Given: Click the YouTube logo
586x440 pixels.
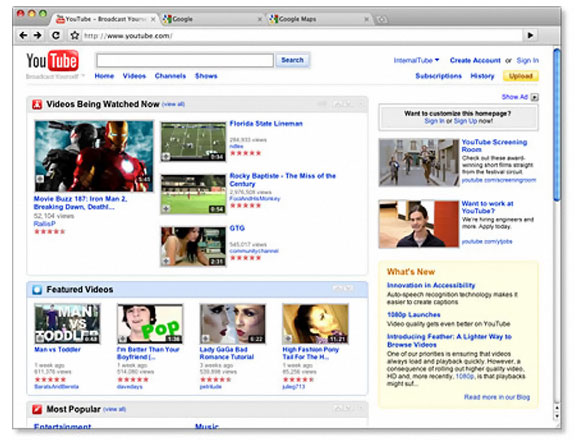Looking at the screenshot, I should click(52, 61).
